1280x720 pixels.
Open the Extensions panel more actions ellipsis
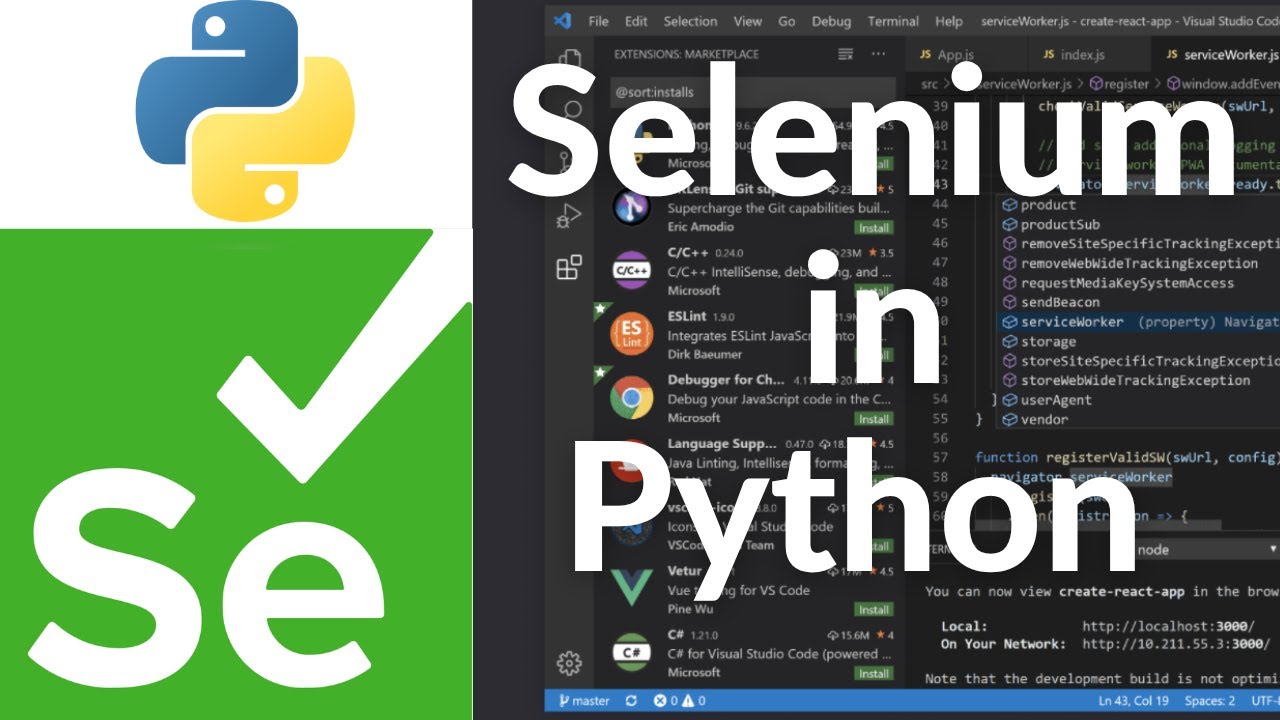878,54
